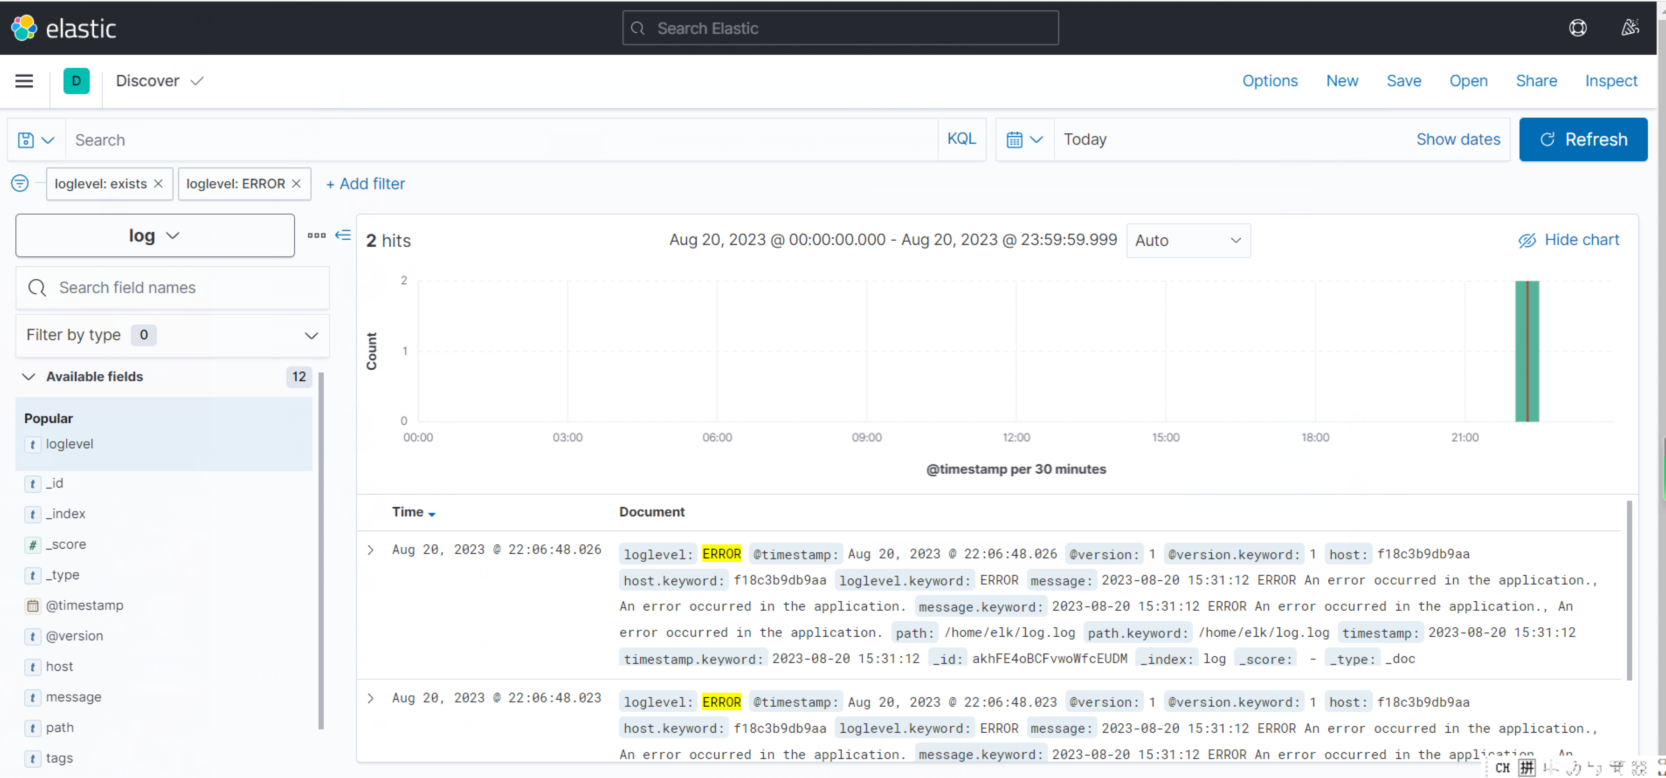Select the host field
This screenshot has height=778, width=1666.
(x=59, y=667)
